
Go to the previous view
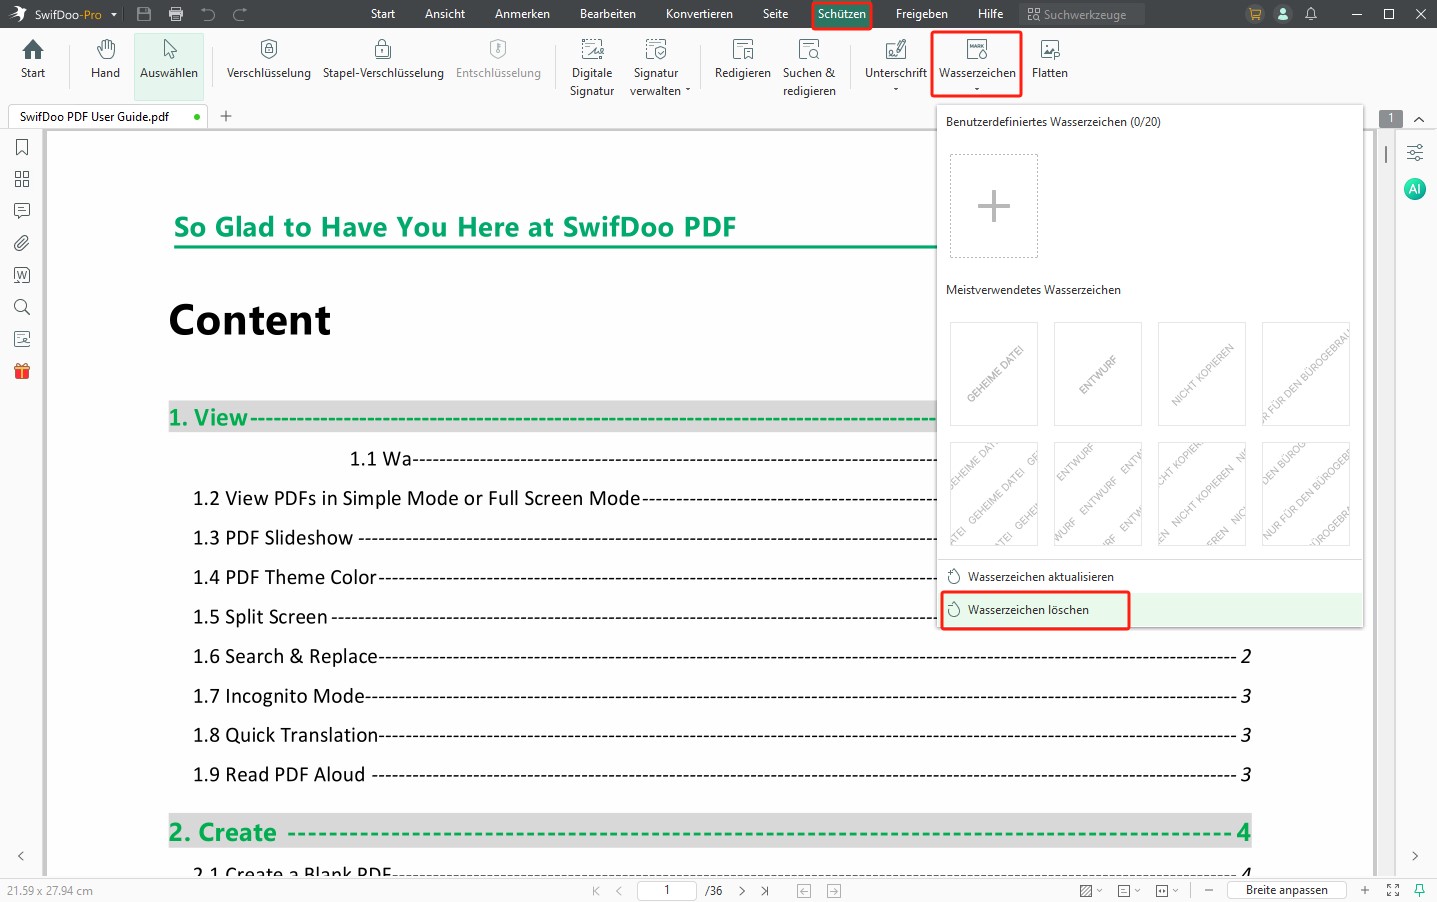point(804,890)
